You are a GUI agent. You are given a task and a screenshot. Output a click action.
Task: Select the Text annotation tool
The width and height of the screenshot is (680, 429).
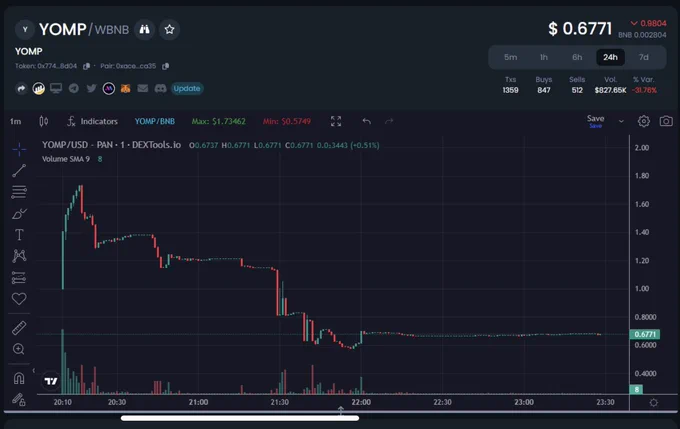(x=19, y=235)
